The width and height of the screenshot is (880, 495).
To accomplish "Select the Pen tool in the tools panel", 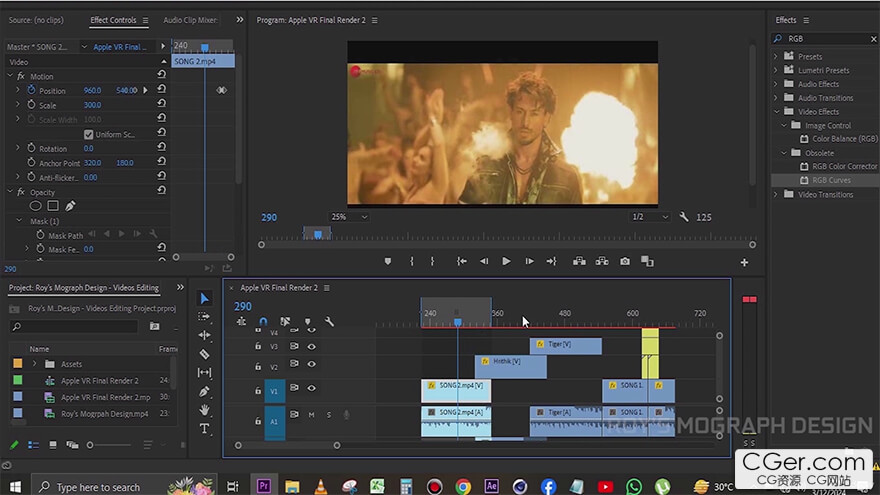I will pyautogui.click(x=204, y=392).
